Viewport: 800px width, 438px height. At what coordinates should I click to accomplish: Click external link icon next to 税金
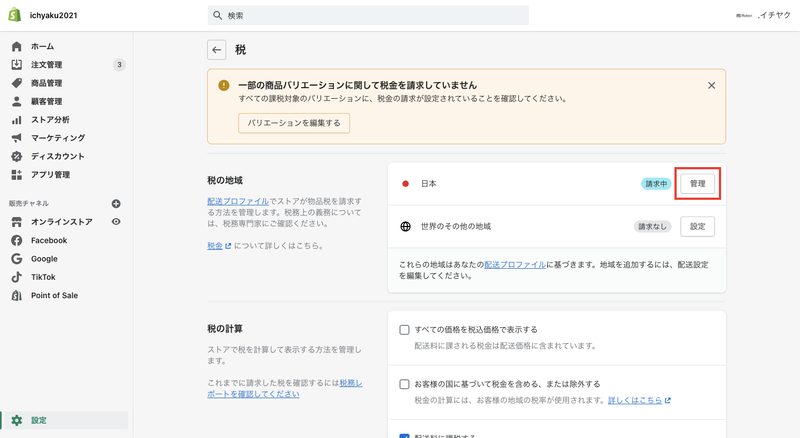click(228, 246)
